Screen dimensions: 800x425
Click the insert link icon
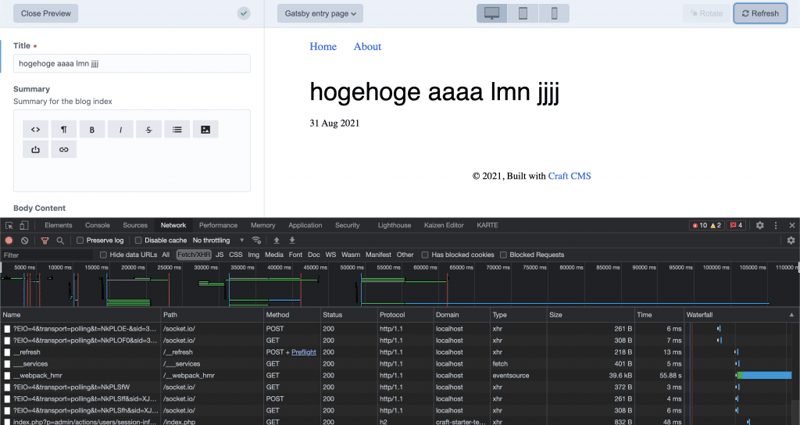click(64, 150)
